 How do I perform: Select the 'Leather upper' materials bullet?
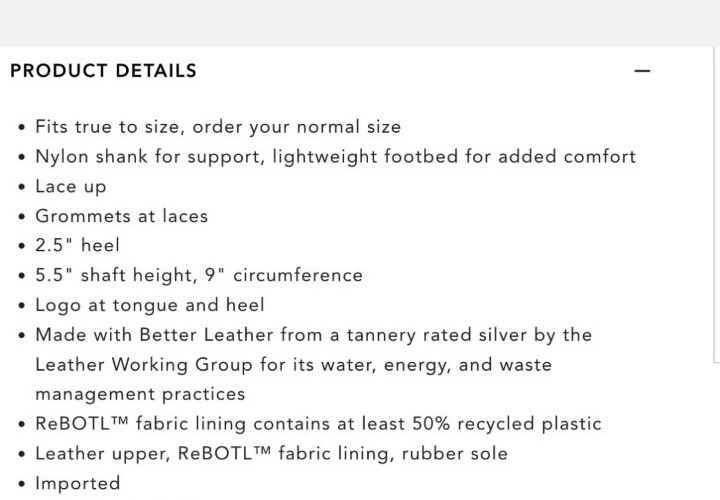click(271, 453)
